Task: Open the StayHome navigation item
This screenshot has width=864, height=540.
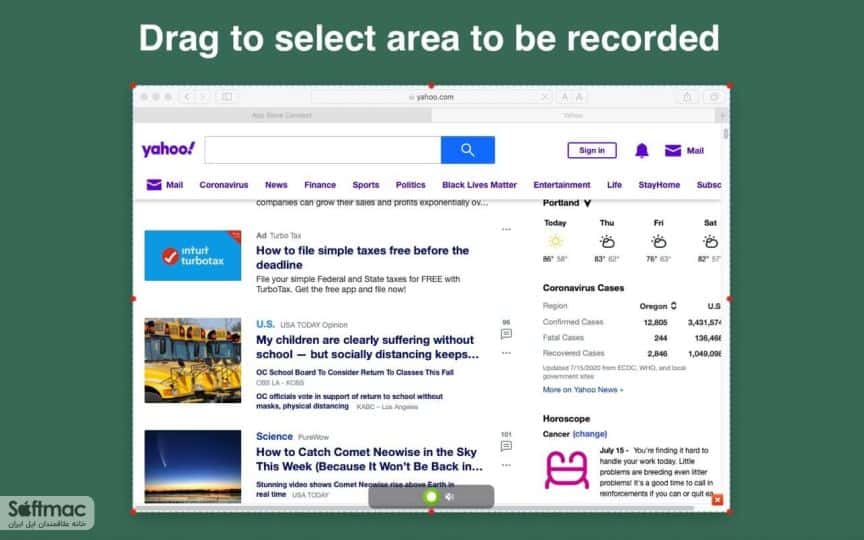Action: [659, 185]
